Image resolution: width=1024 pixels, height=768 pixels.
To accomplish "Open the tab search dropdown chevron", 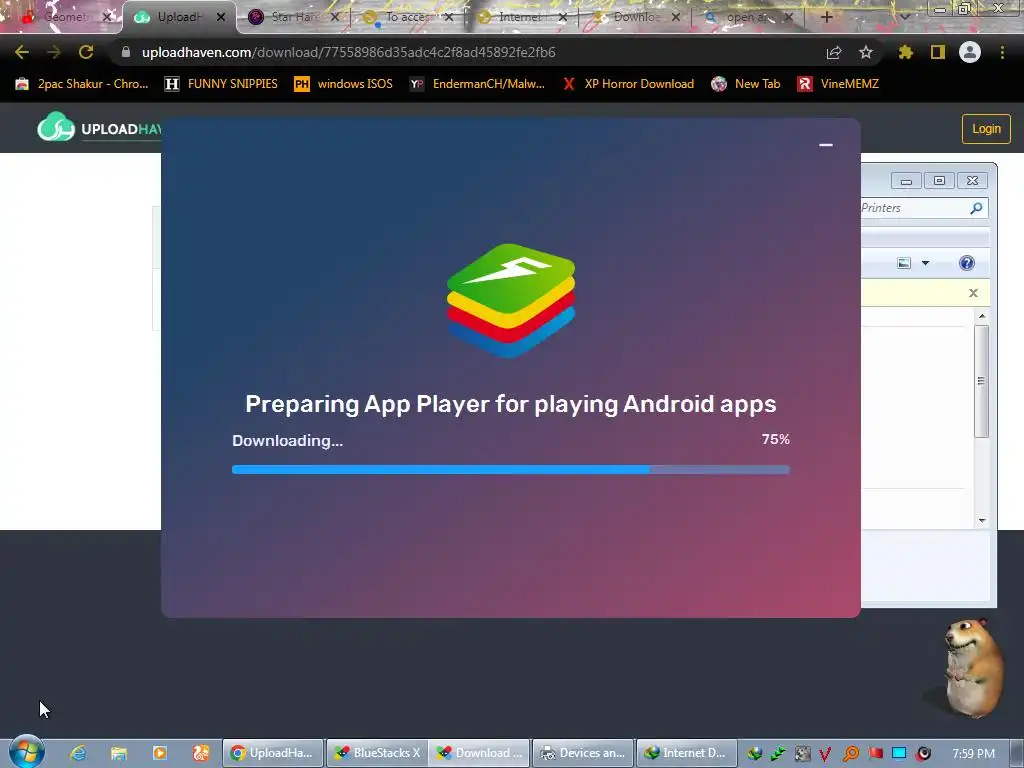I will click(905, 17).
